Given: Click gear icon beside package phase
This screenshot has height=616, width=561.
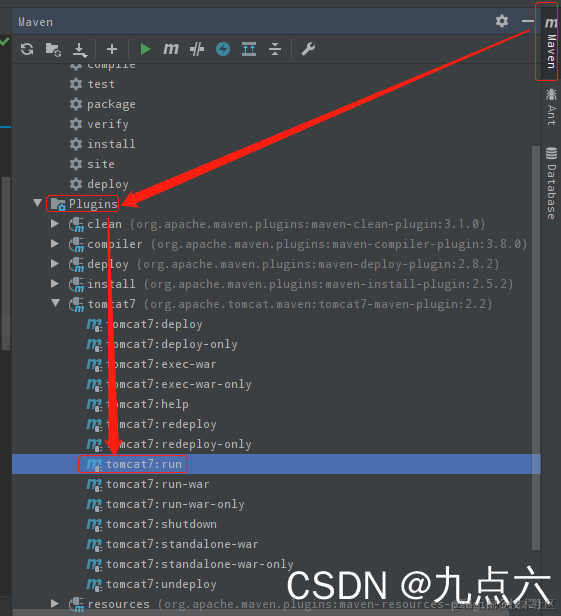Looking at the screenshot, I should 76,104.
